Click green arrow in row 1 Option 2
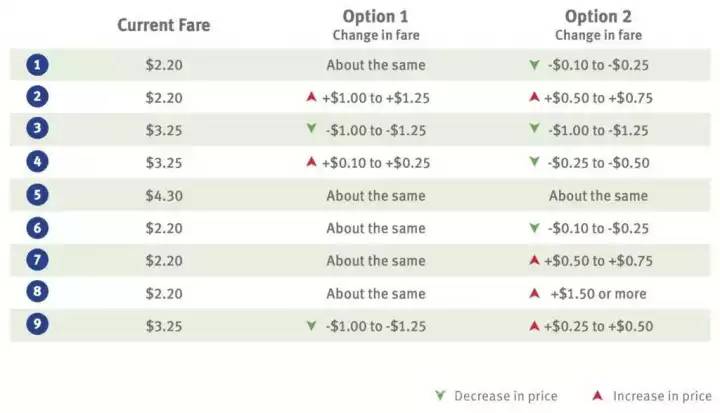Screen dimensions: 720x413 [534, 65]
